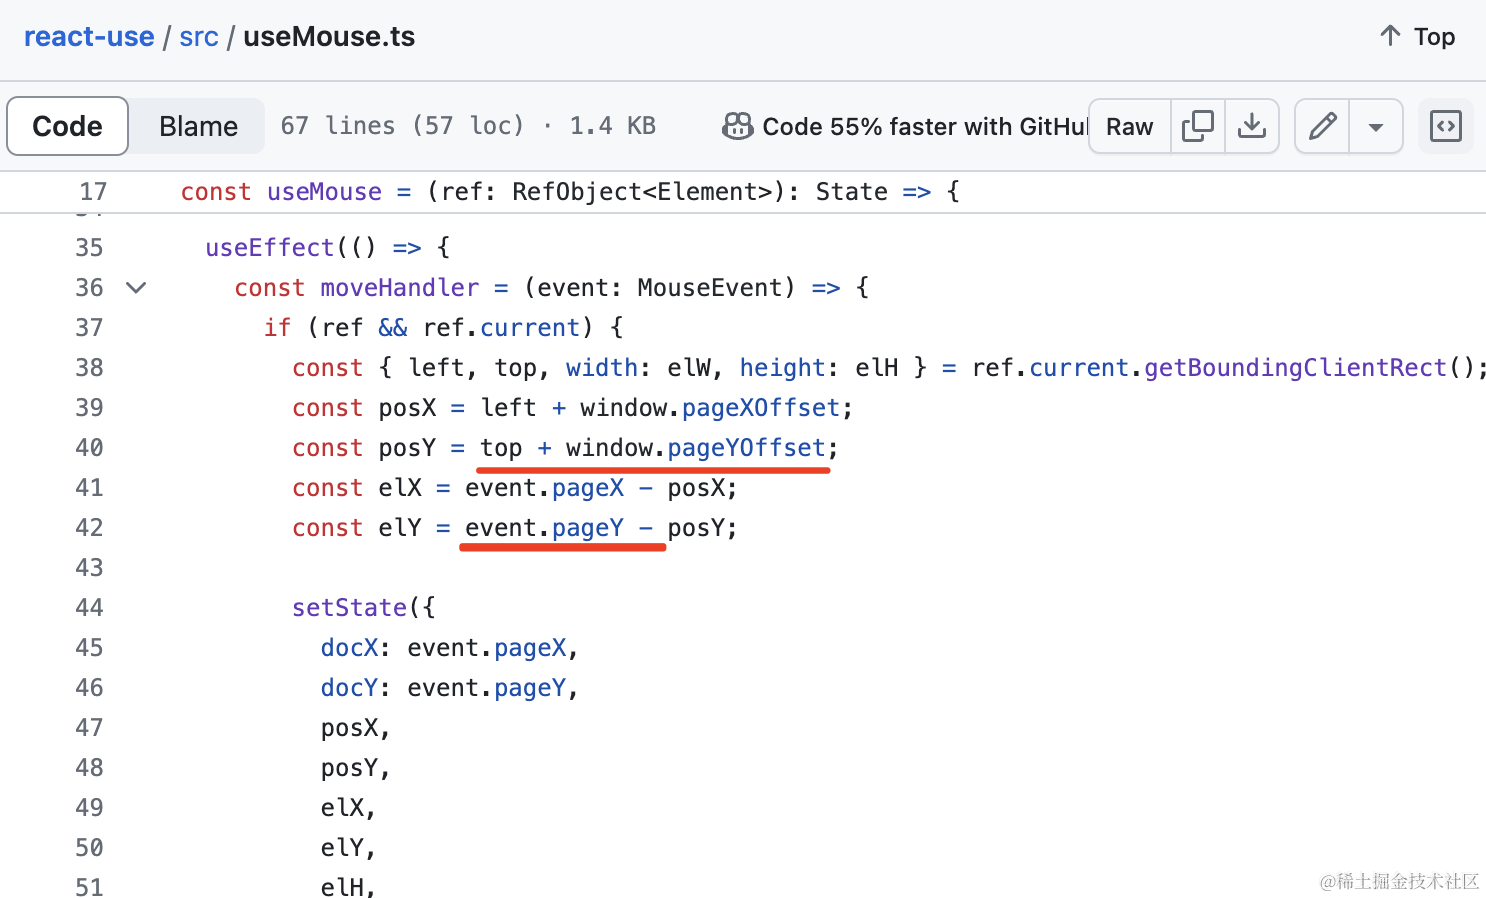Select line number 48

point(89,768)
